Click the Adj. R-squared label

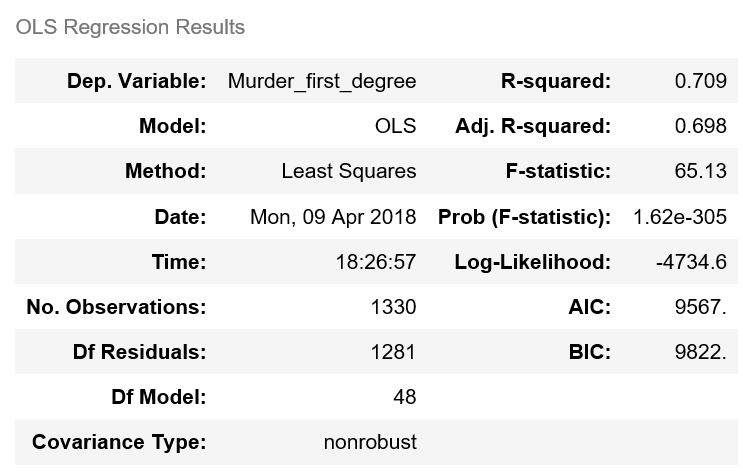click(532, 126)
